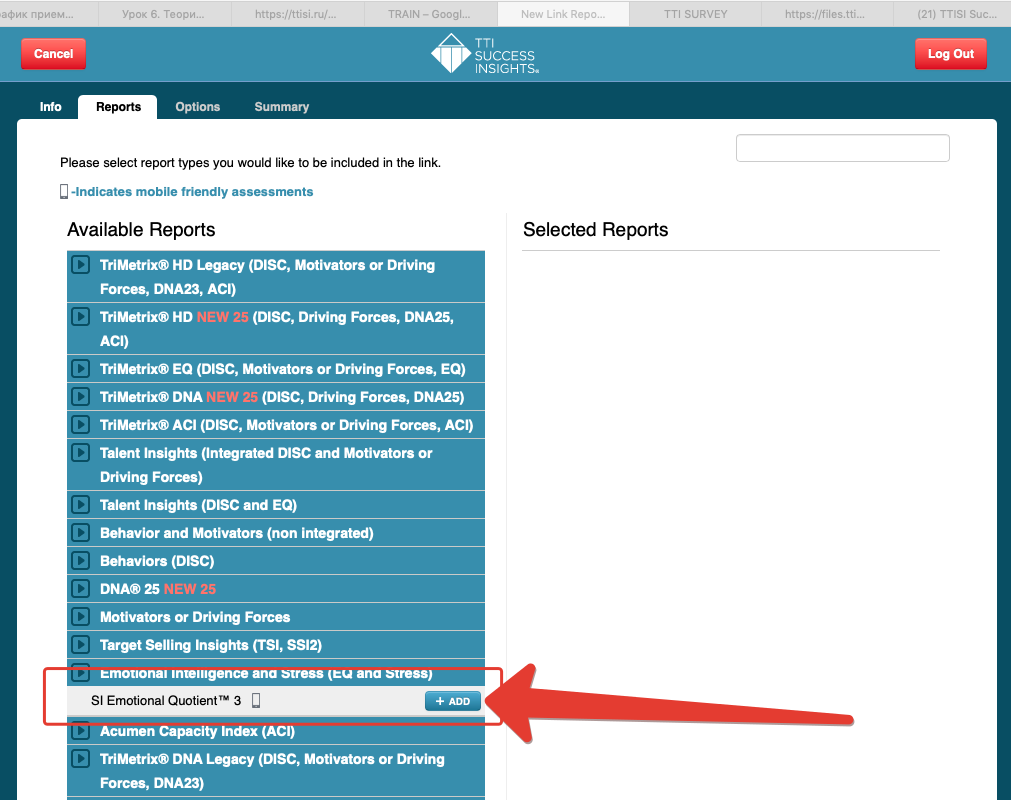Switch to 'Урок 6. Теори...' browser tab
Screen dimensions: 1011x800
164,14
